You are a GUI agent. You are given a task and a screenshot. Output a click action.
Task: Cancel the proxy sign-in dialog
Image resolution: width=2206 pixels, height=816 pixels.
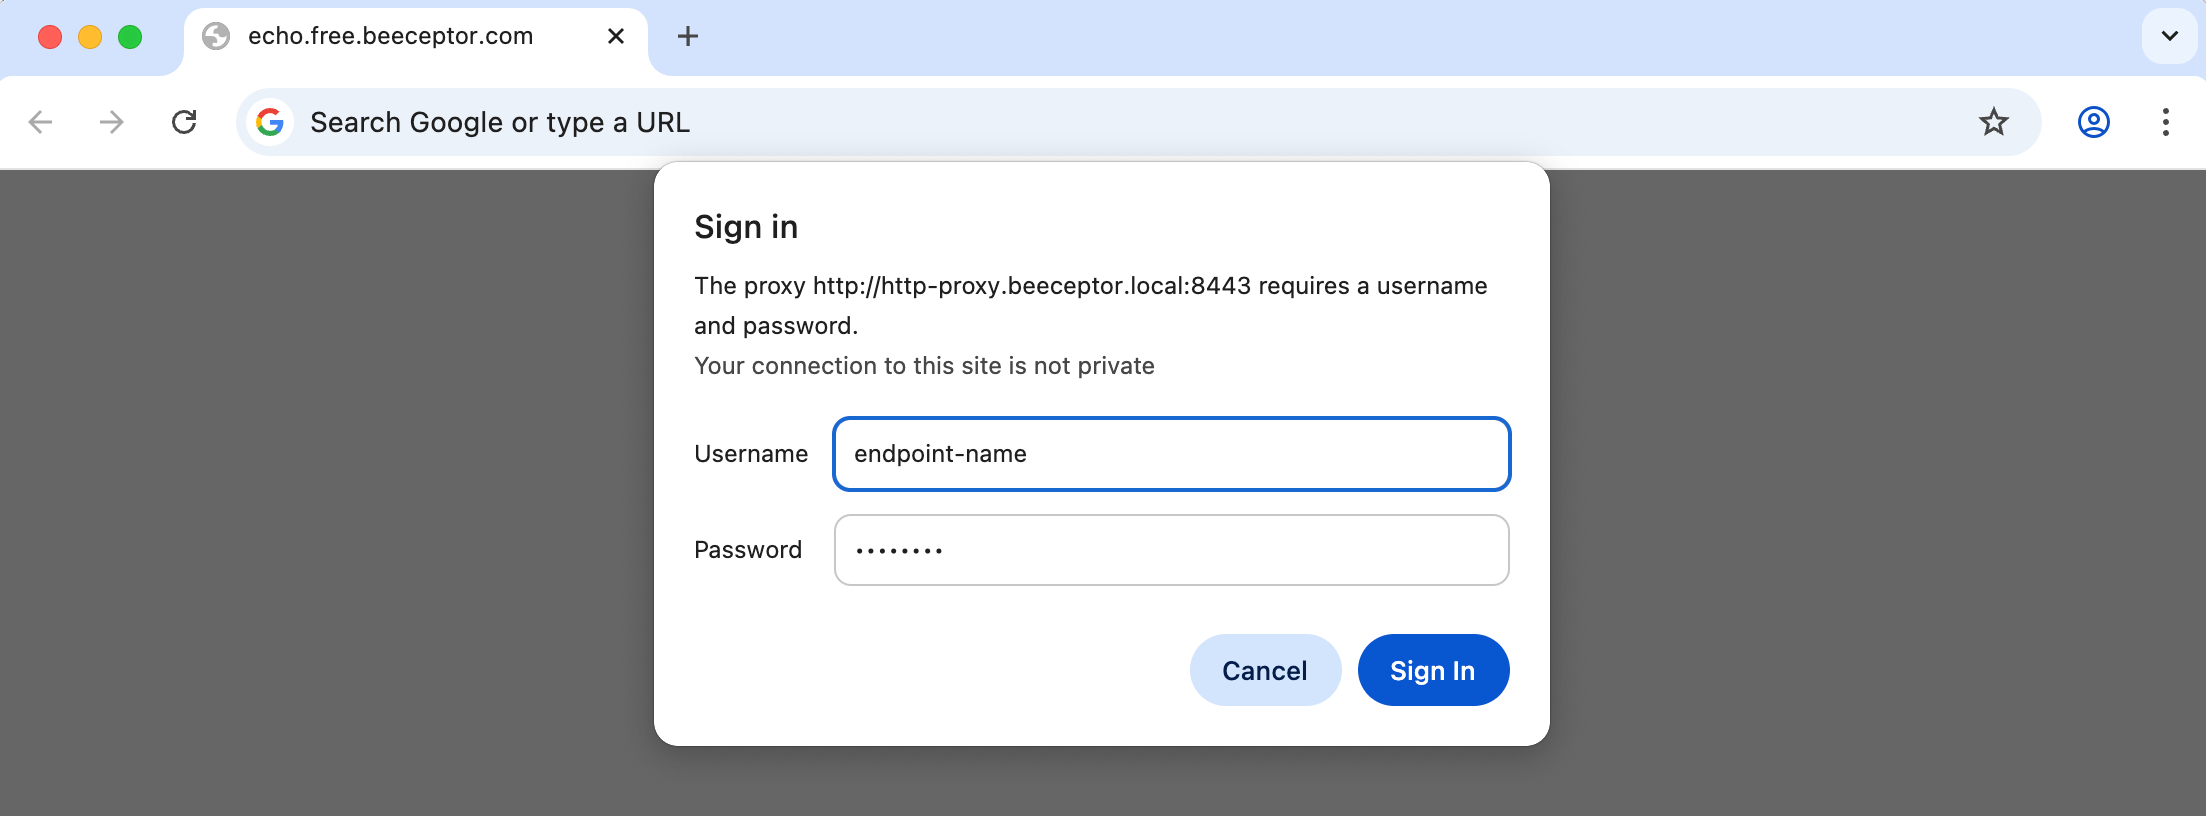(1264, 670)
